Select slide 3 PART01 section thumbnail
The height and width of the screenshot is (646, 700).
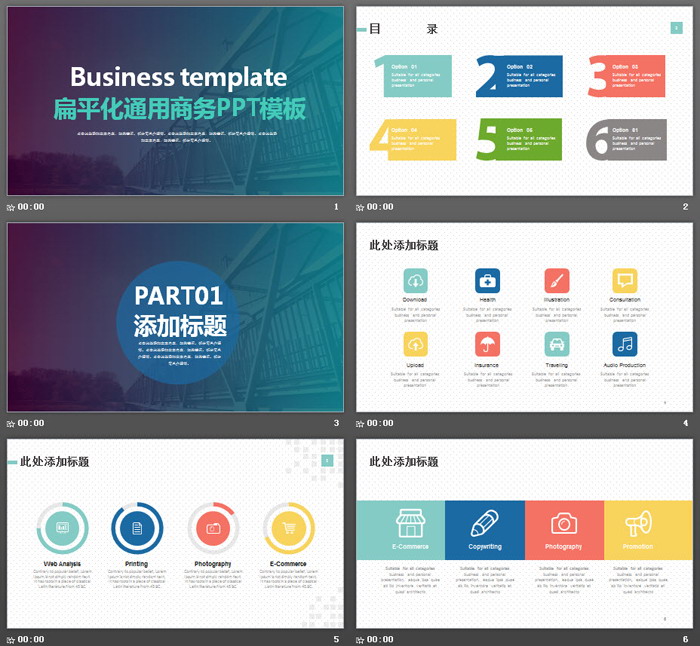click(175, 317)
